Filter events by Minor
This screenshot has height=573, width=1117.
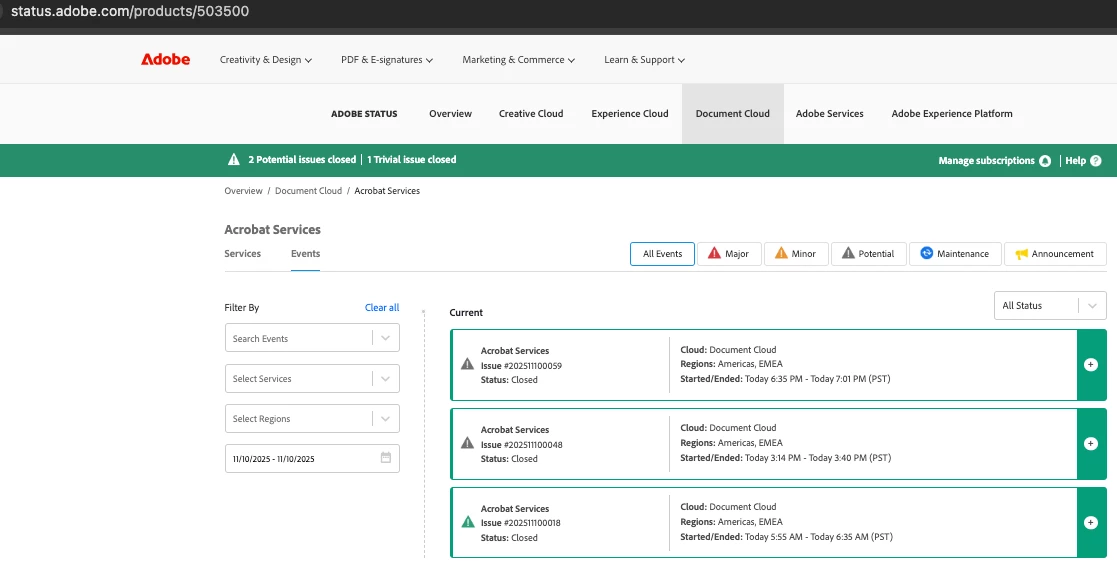(796, 254)
